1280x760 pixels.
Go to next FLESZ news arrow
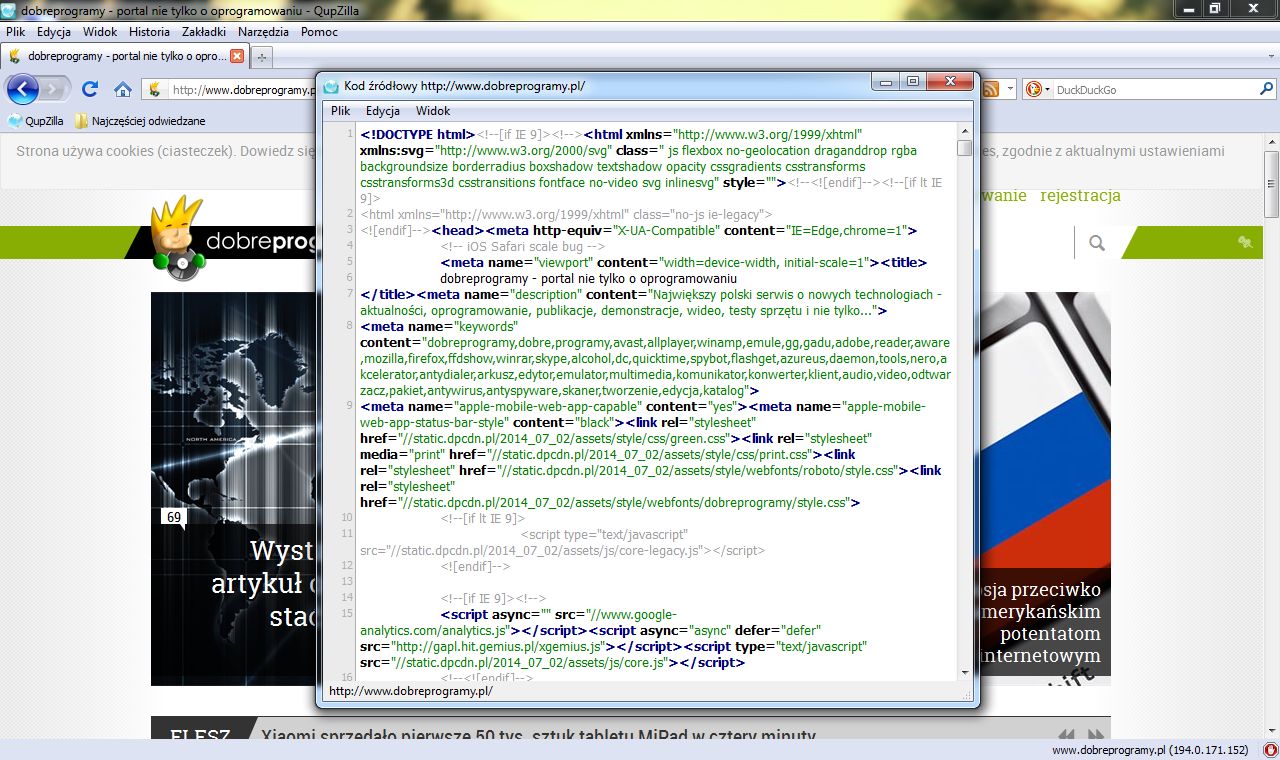(x=1097, y=735)
